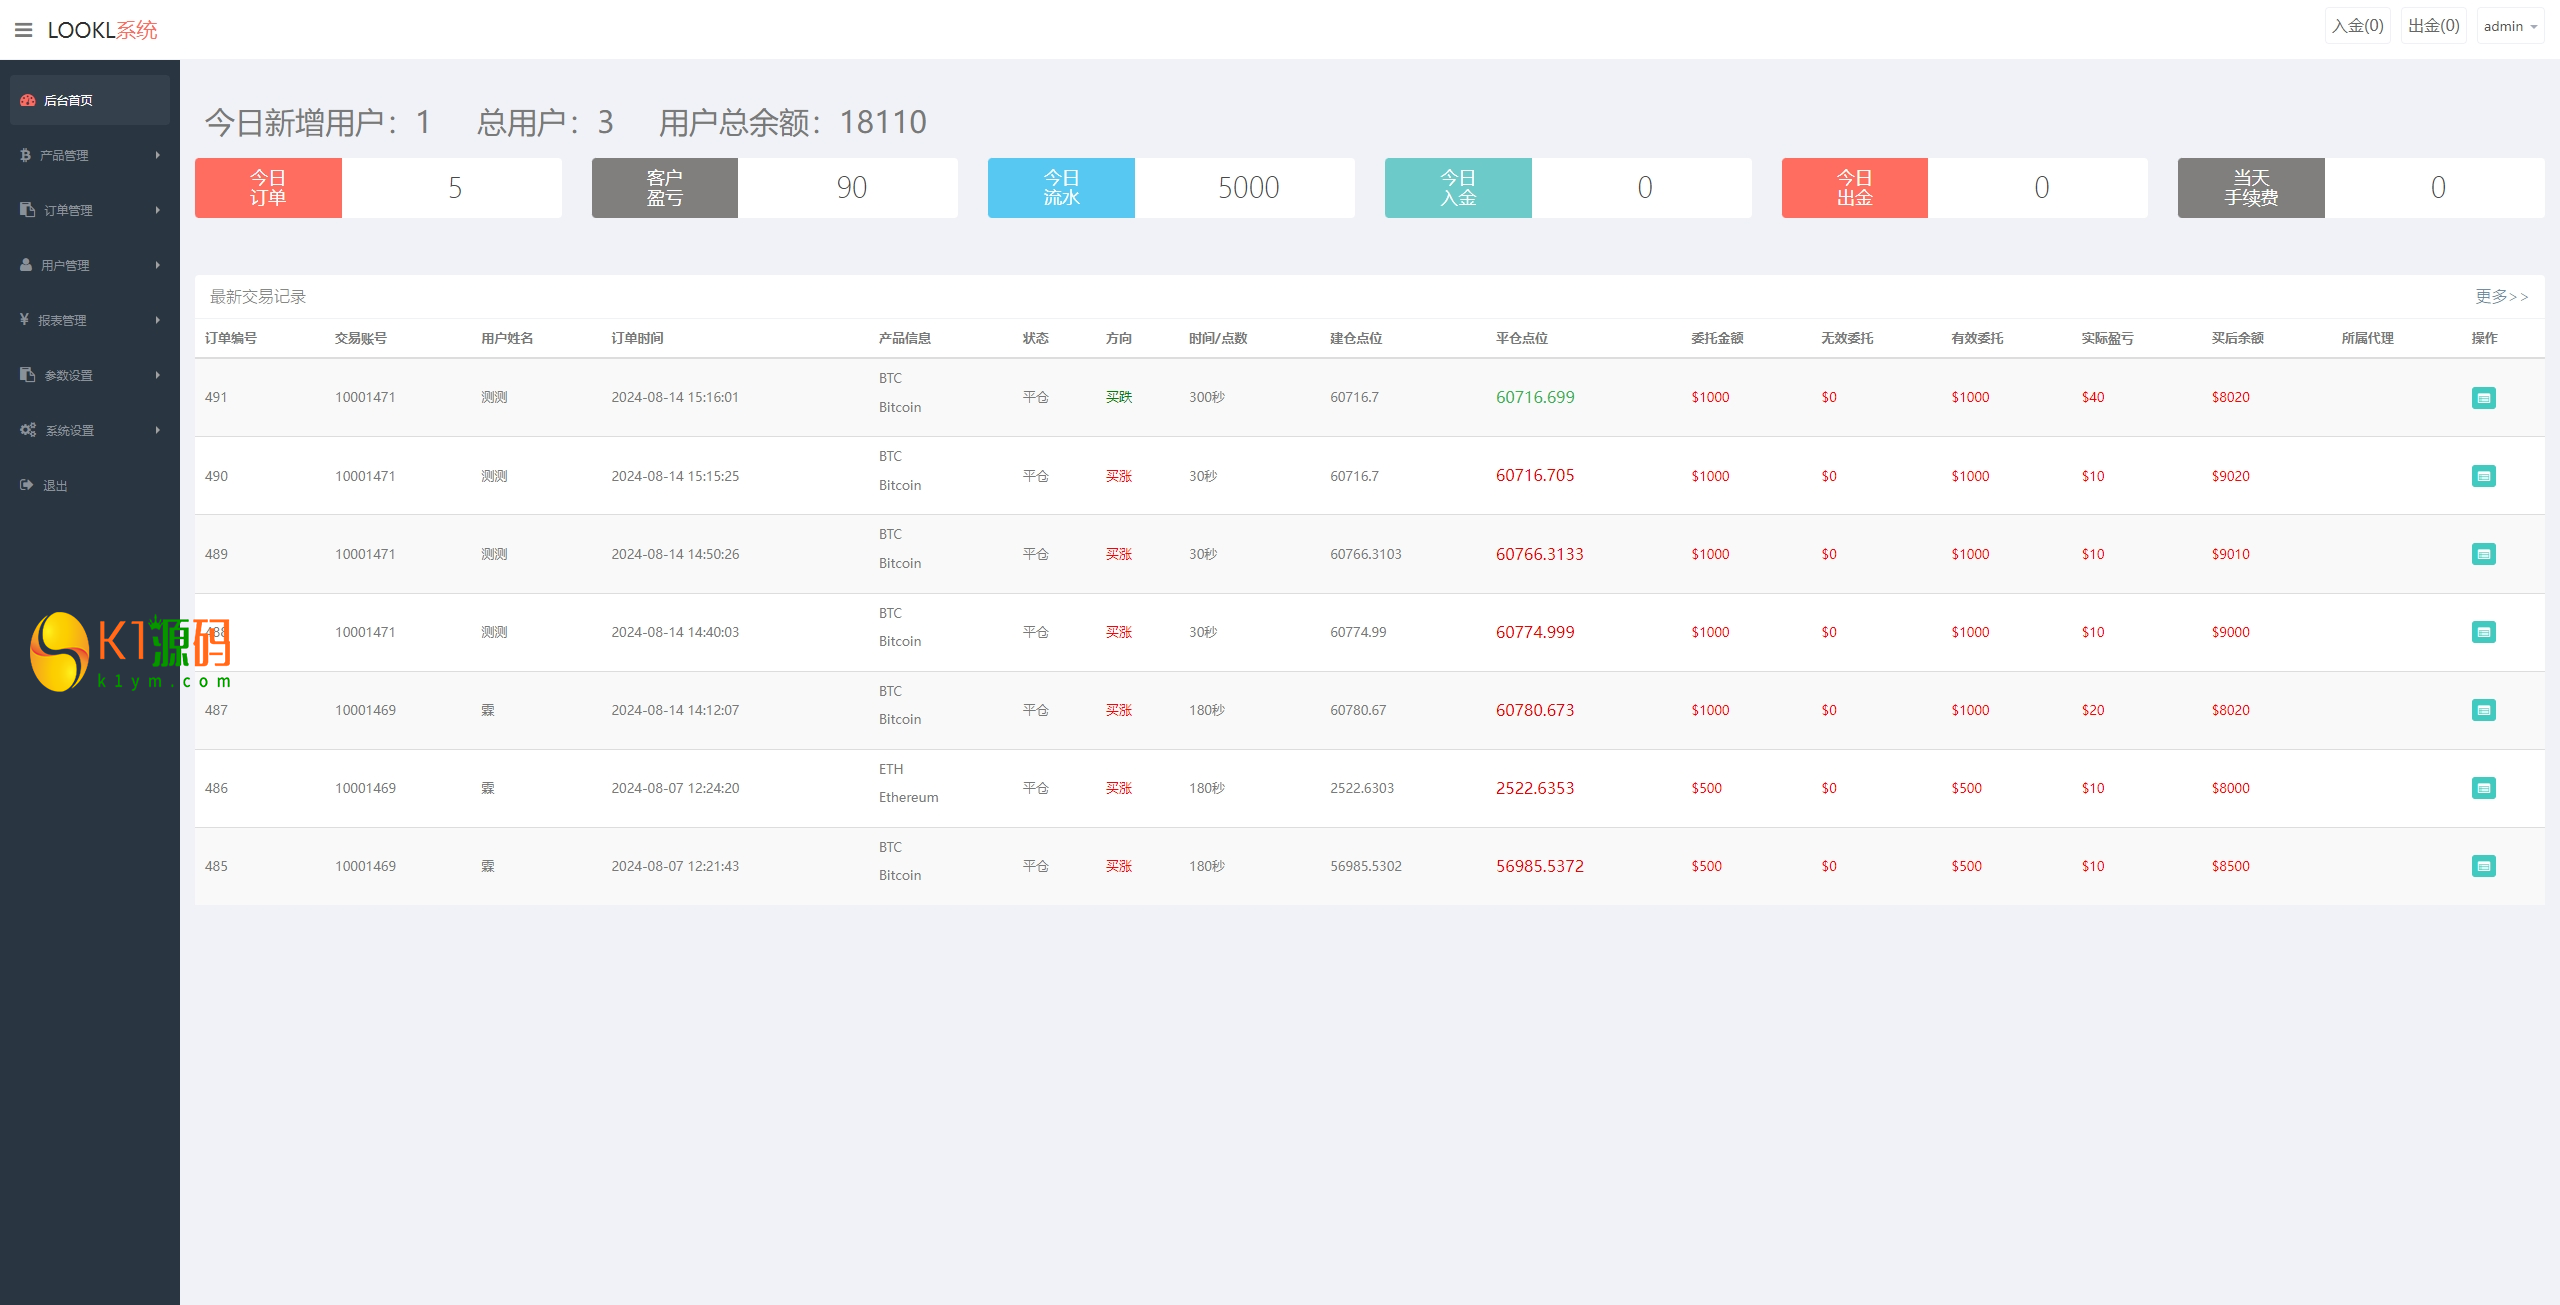Open details icon for order 491
The image size is (2560, 1305).
2483,398
